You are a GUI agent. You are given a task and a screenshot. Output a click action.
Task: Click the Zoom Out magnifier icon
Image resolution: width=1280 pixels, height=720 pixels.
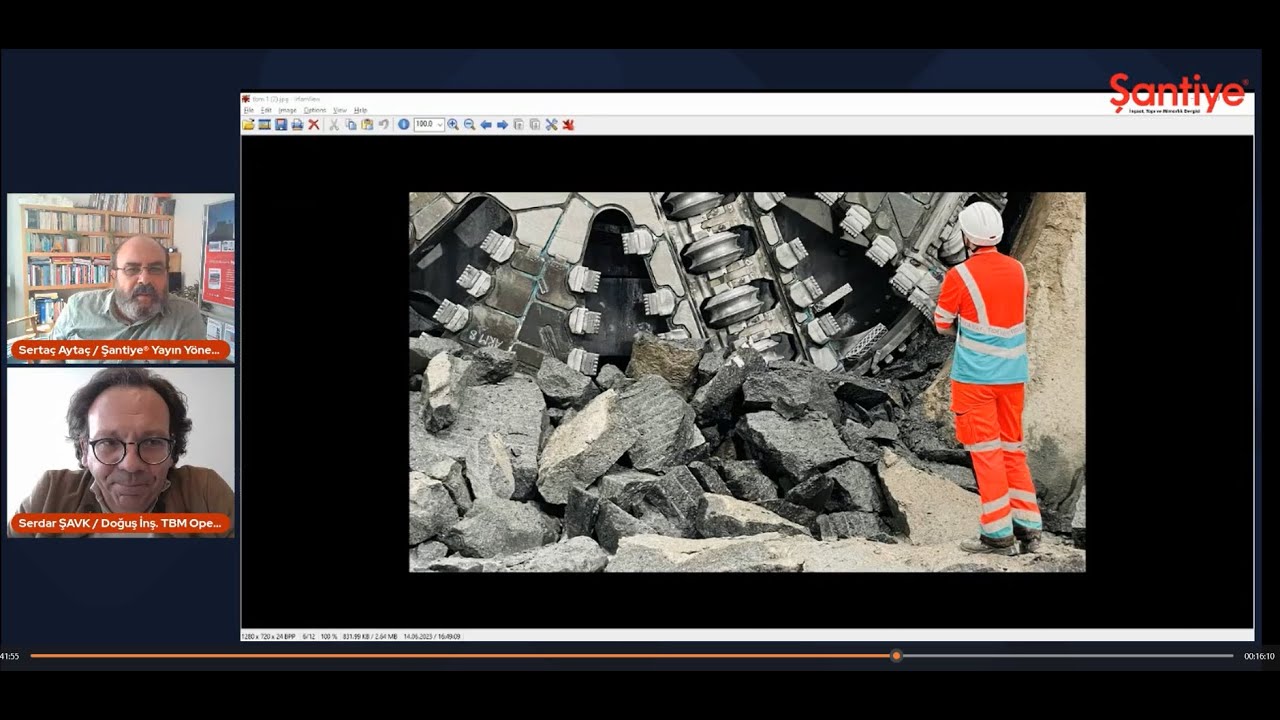pyautogui.click(x=469, y=125)
